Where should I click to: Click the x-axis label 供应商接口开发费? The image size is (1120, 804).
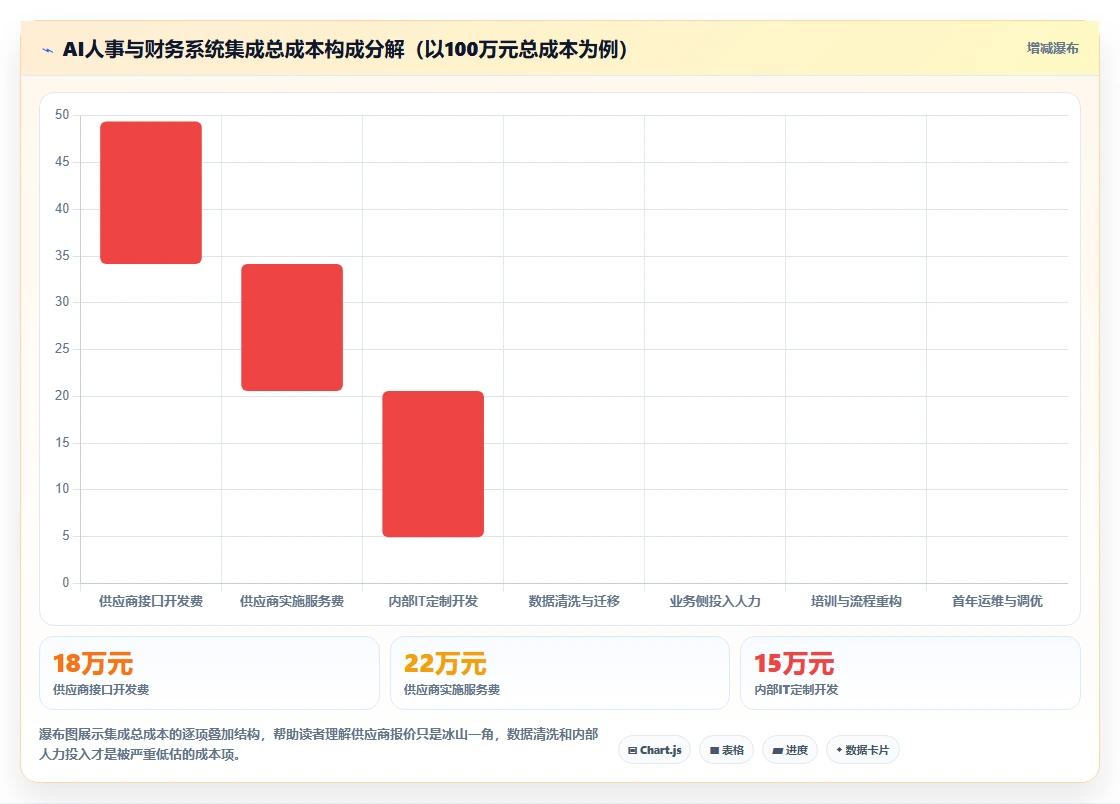[x=151, y=601]
